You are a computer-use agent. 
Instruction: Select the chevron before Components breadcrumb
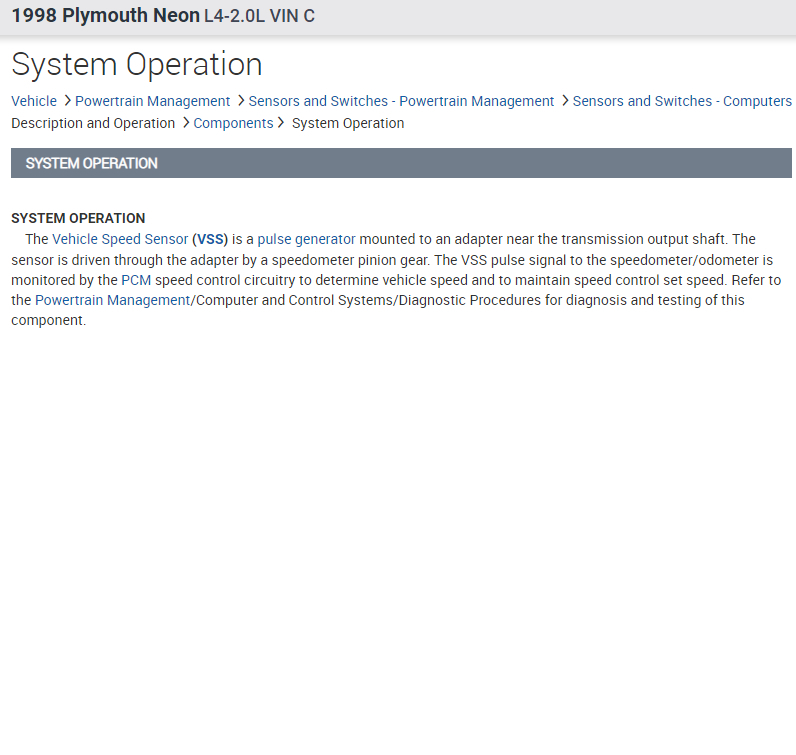pos(186,123)
